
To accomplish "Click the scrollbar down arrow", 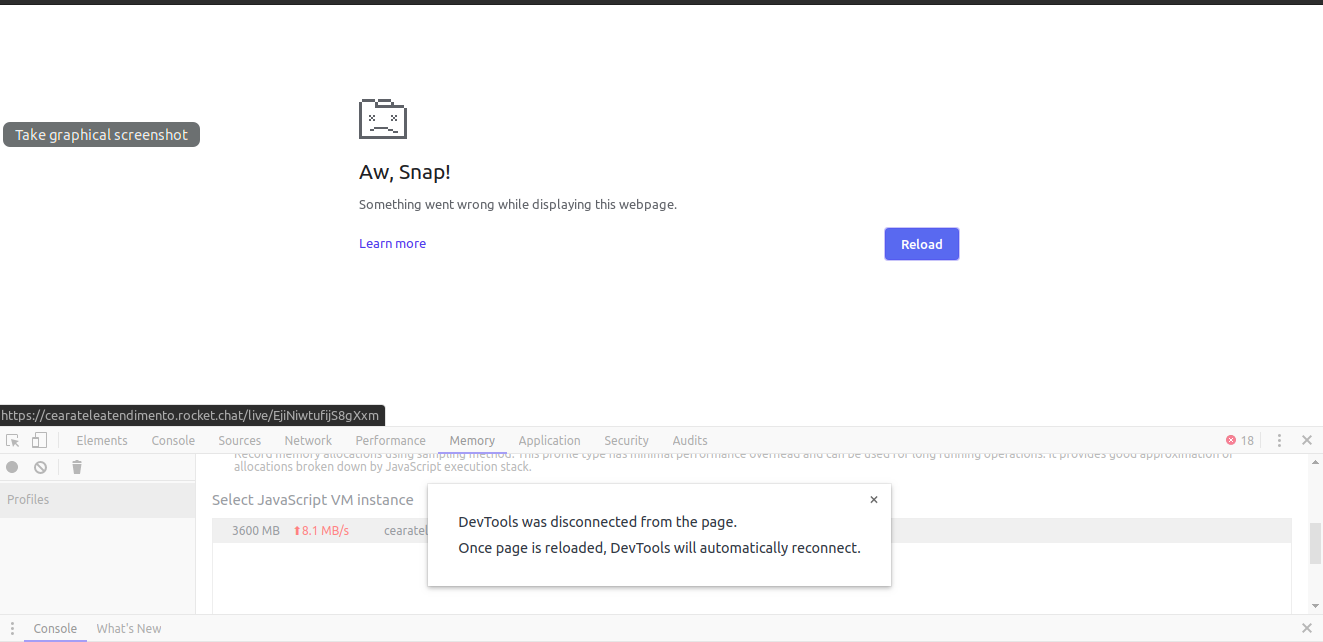I will [x=1315, y=605].
